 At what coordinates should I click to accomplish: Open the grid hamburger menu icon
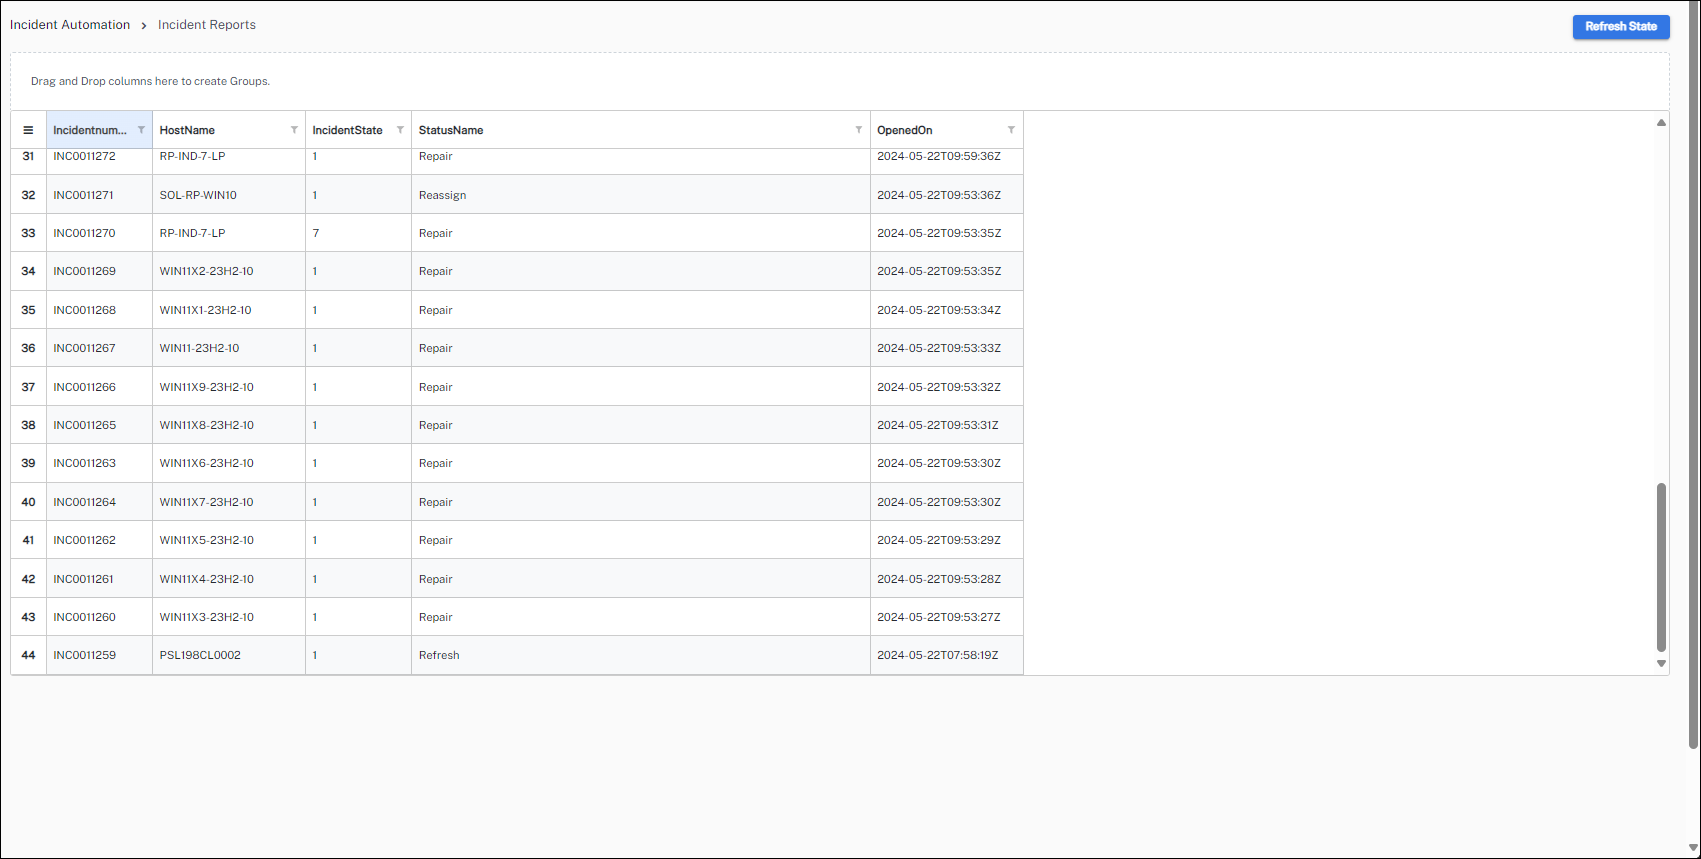pos(28,130)
